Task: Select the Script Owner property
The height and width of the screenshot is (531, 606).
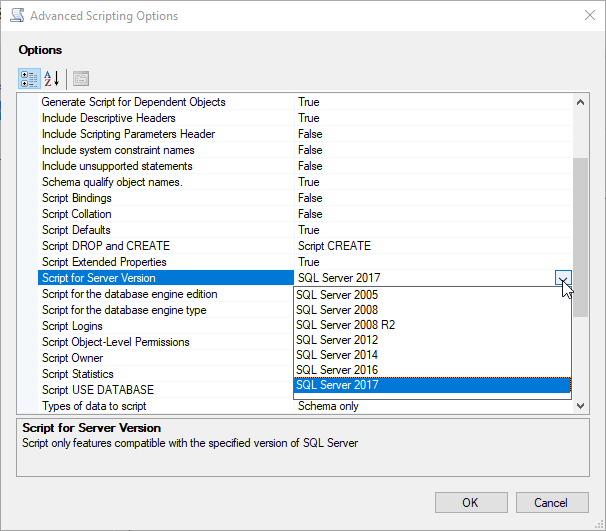Action: tap(166, 358)
